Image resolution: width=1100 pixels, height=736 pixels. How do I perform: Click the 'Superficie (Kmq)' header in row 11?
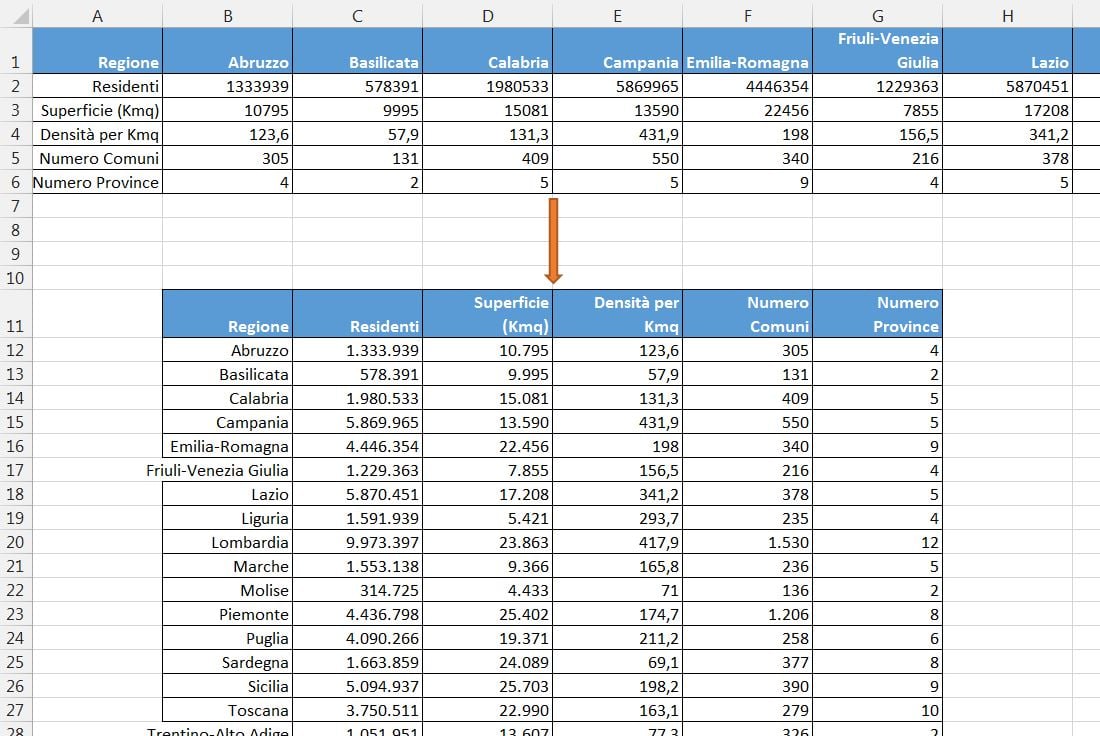coord(488,314)
